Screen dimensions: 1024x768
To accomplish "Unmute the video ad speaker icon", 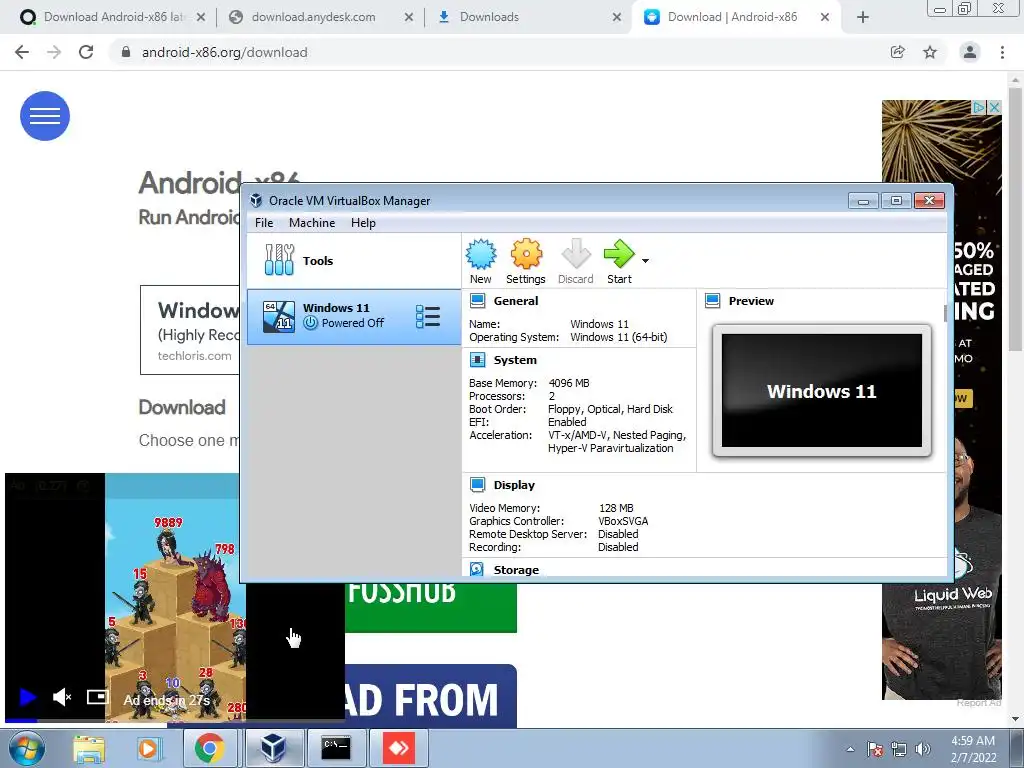I will pos(62,697).
